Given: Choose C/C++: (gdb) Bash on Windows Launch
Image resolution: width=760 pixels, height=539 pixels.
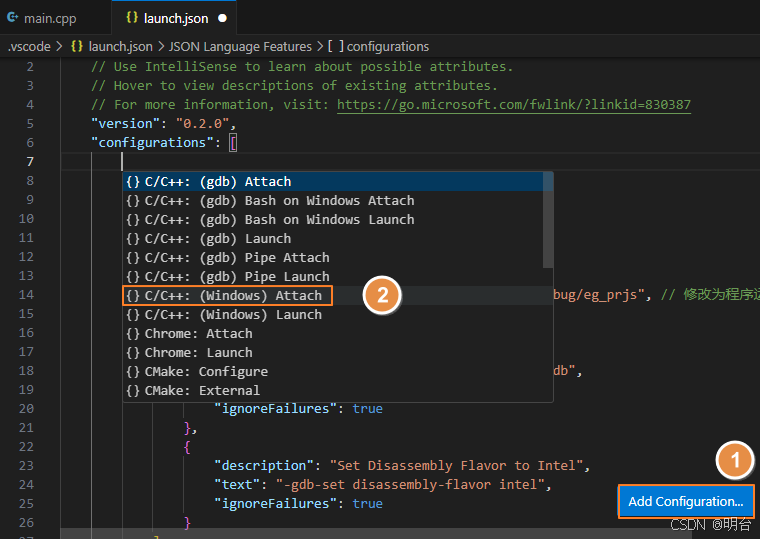Looking at the screenshot, I should click(333, 220).
